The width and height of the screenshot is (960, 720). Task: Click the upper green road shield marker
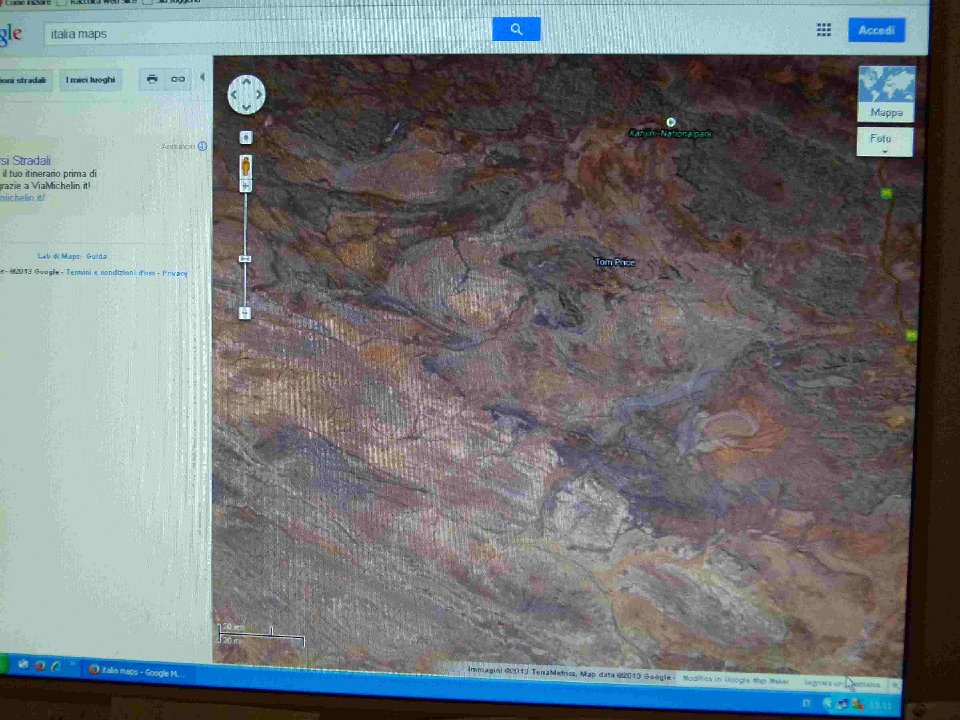tap(886, 193)
